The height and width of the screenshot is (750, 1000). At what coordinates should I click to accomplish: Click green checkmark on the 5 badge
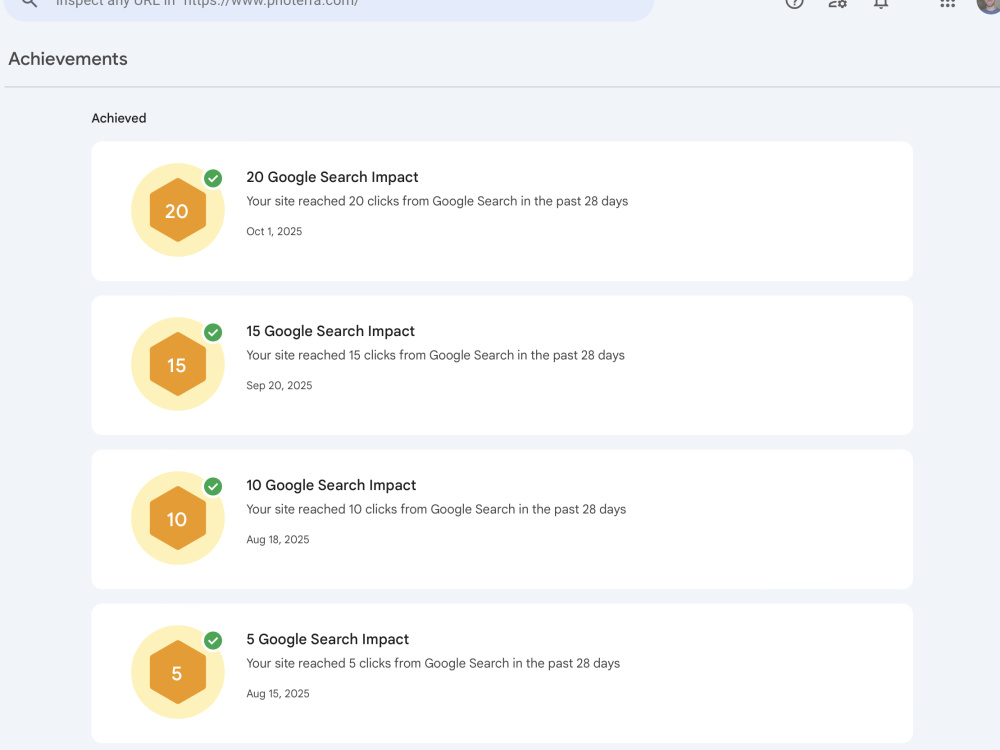click(x=213, y=640)
